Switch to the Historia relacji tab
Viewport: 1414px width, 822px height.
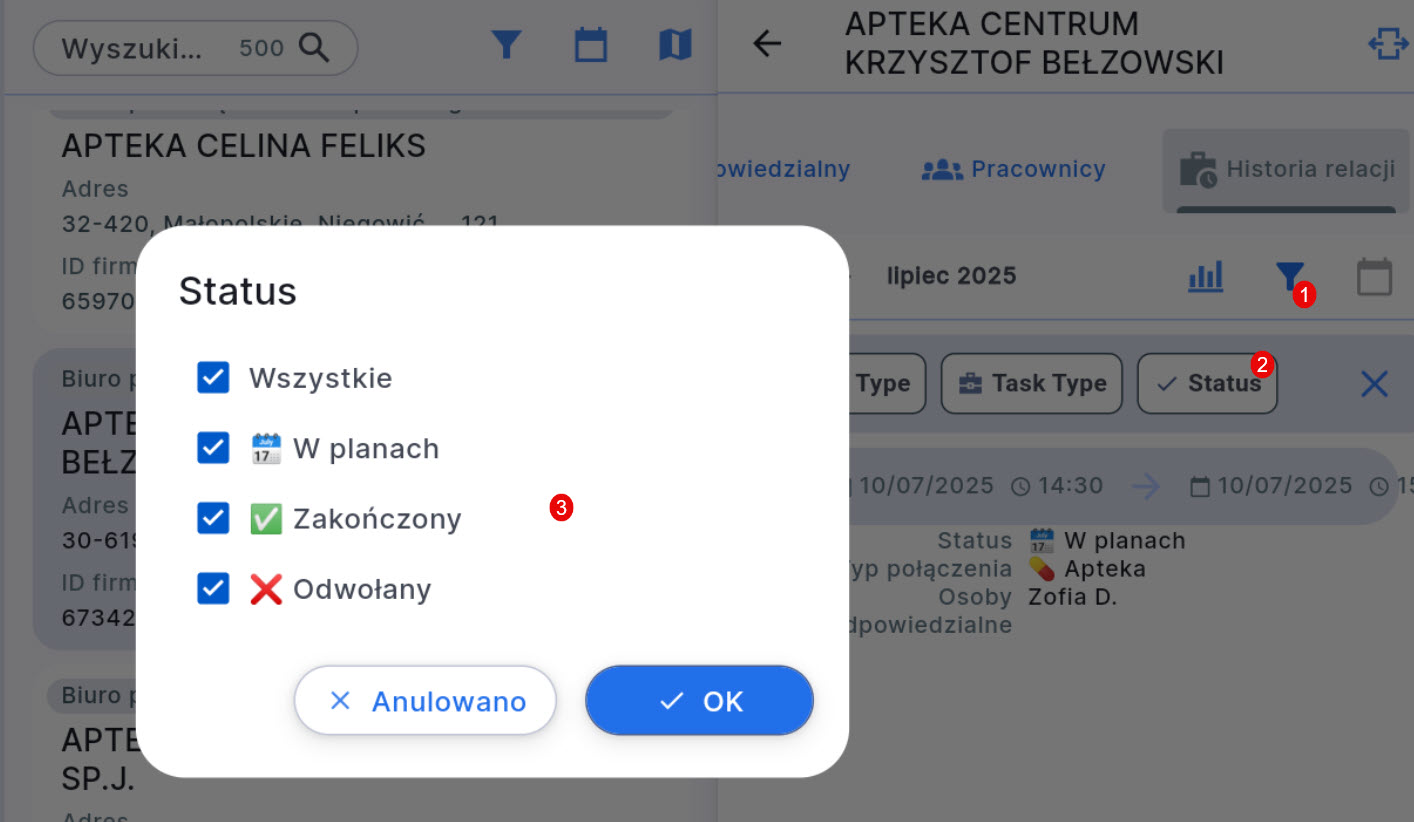(x=1285, y=169)
